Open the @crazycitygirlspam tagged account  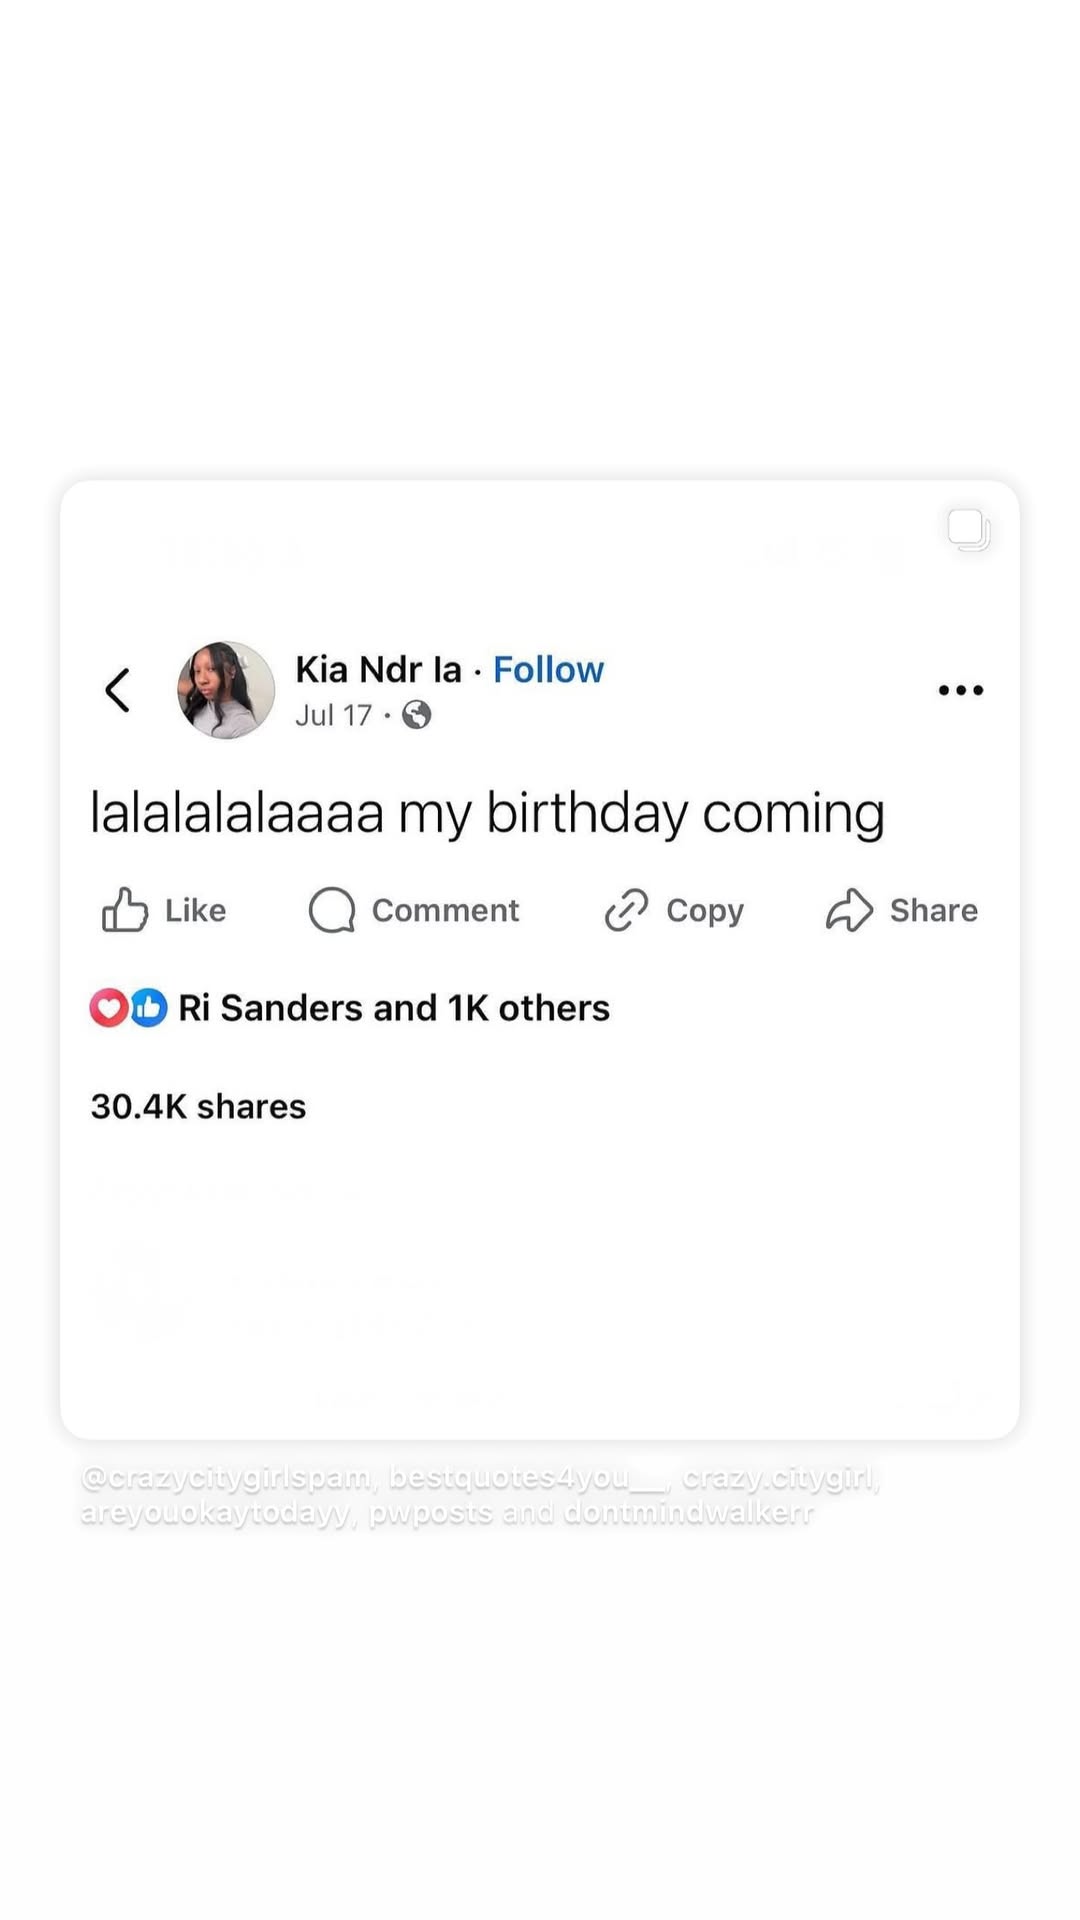click(227, 1478)
